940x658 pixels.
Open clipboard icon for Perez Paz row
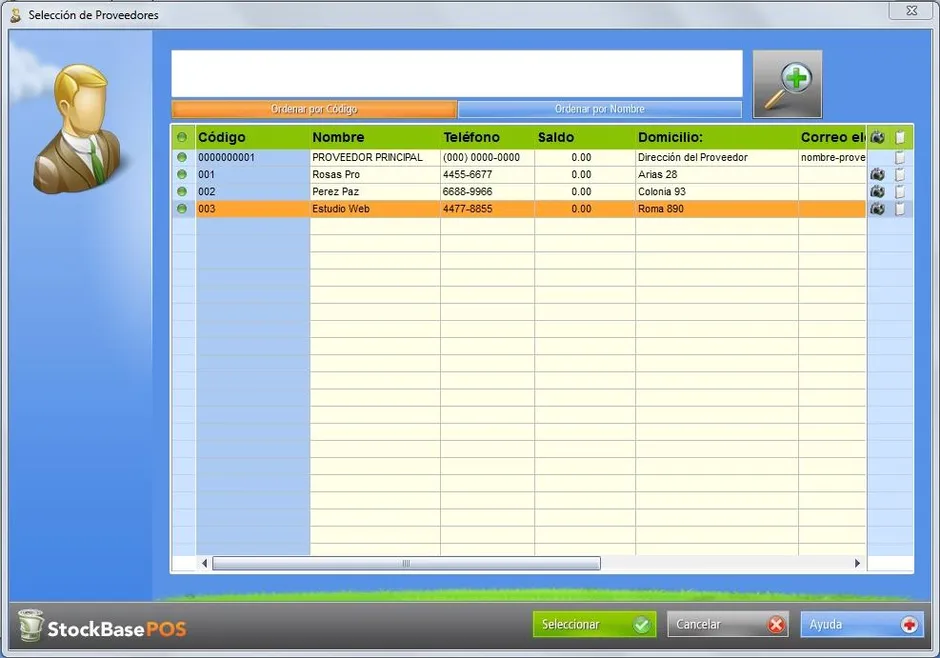click(900, 192)
